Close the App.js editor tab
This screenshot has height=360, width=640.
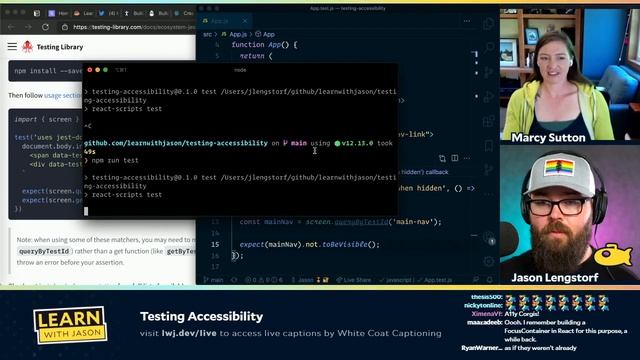pyautogui.click(x=244, y=21)
